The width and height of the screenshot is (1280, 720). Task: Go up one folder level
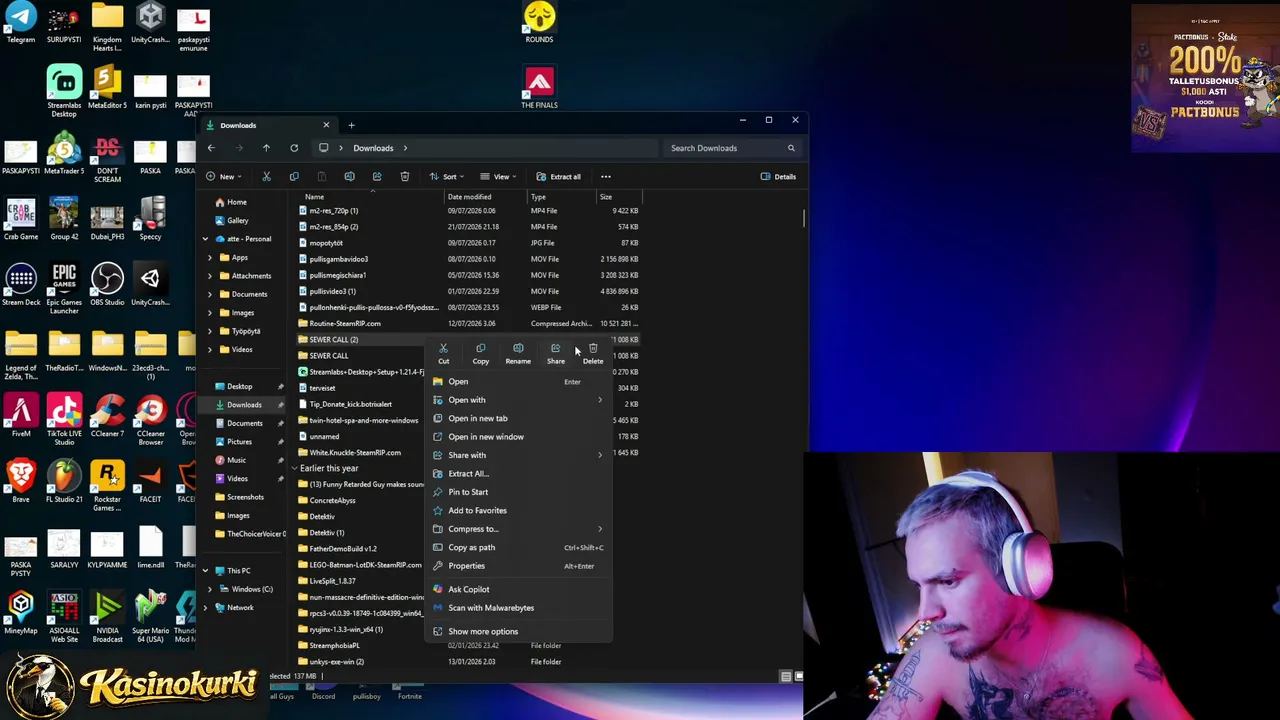click(266, 148)
